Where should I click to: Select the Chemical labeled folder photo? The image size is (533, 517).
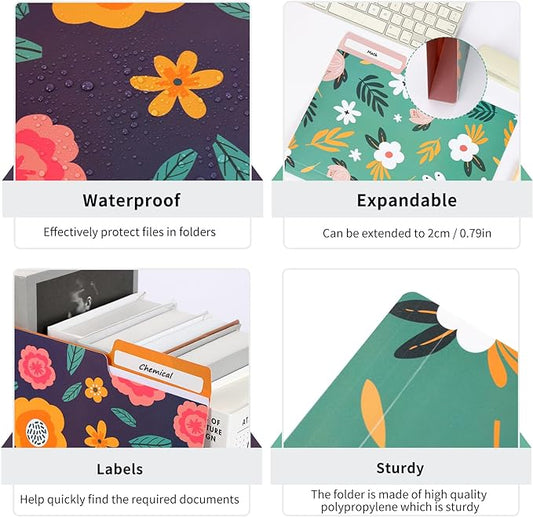pyautogui.click(x=132, y=358)
